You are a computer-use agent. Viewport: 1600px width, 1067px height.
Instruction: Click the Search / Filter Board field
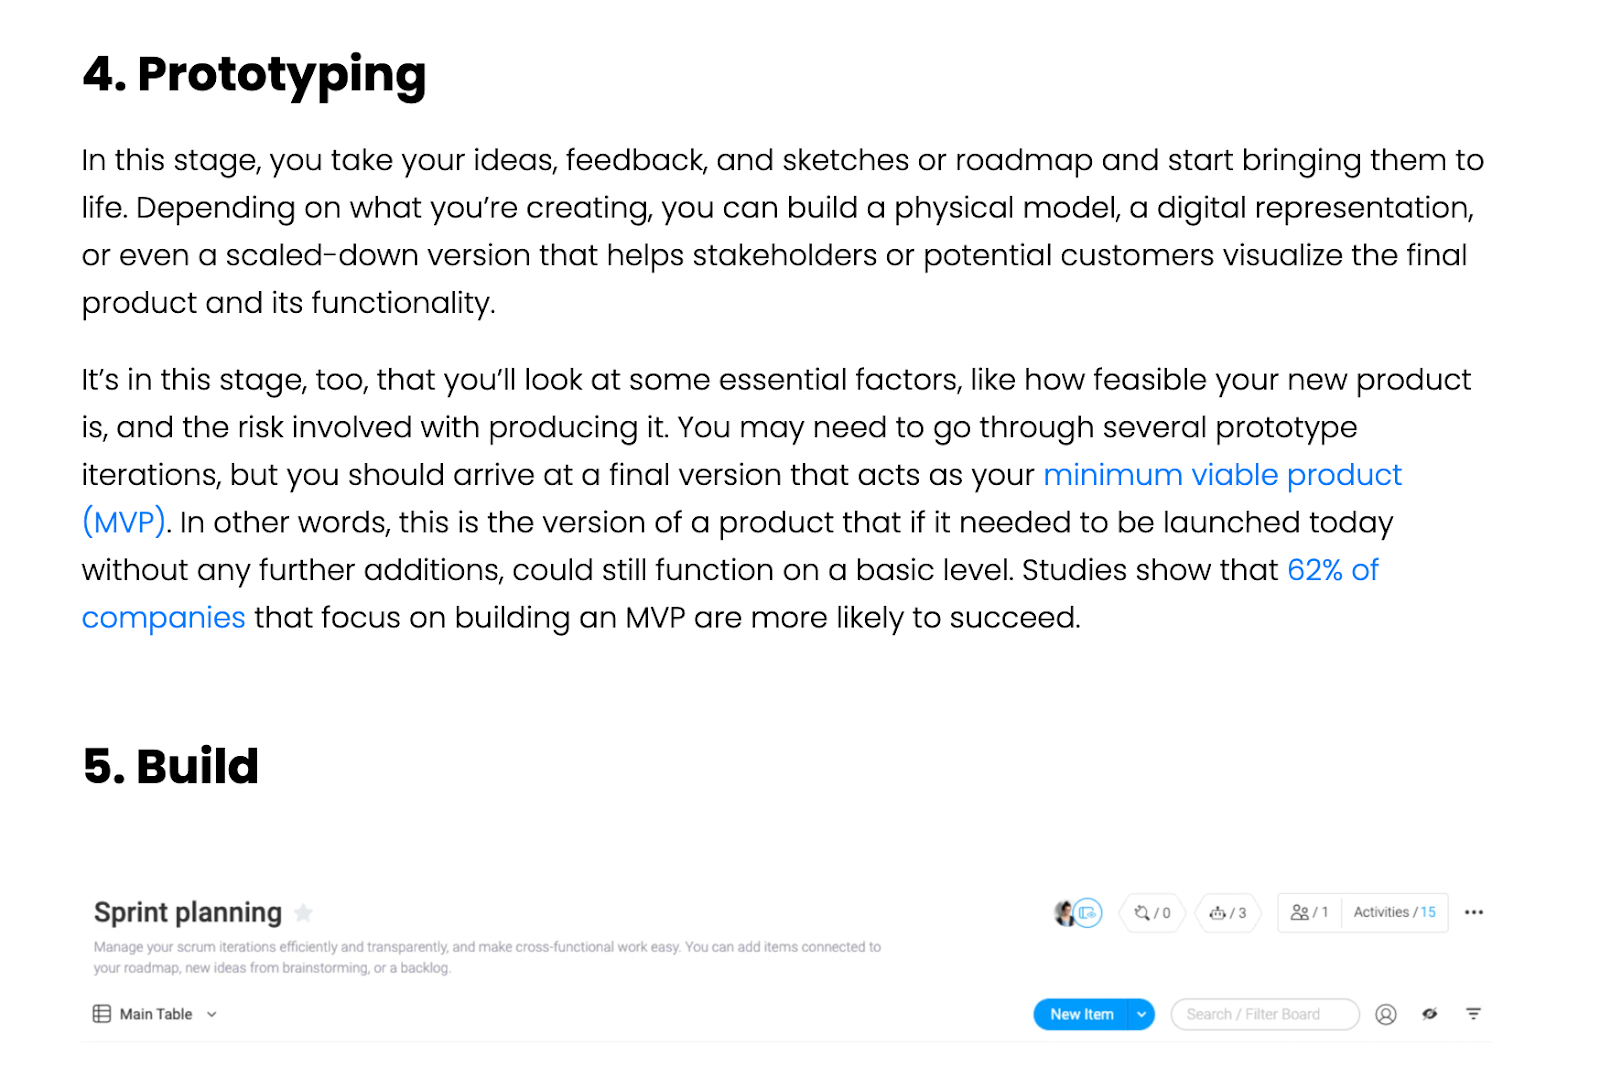1265,1014
